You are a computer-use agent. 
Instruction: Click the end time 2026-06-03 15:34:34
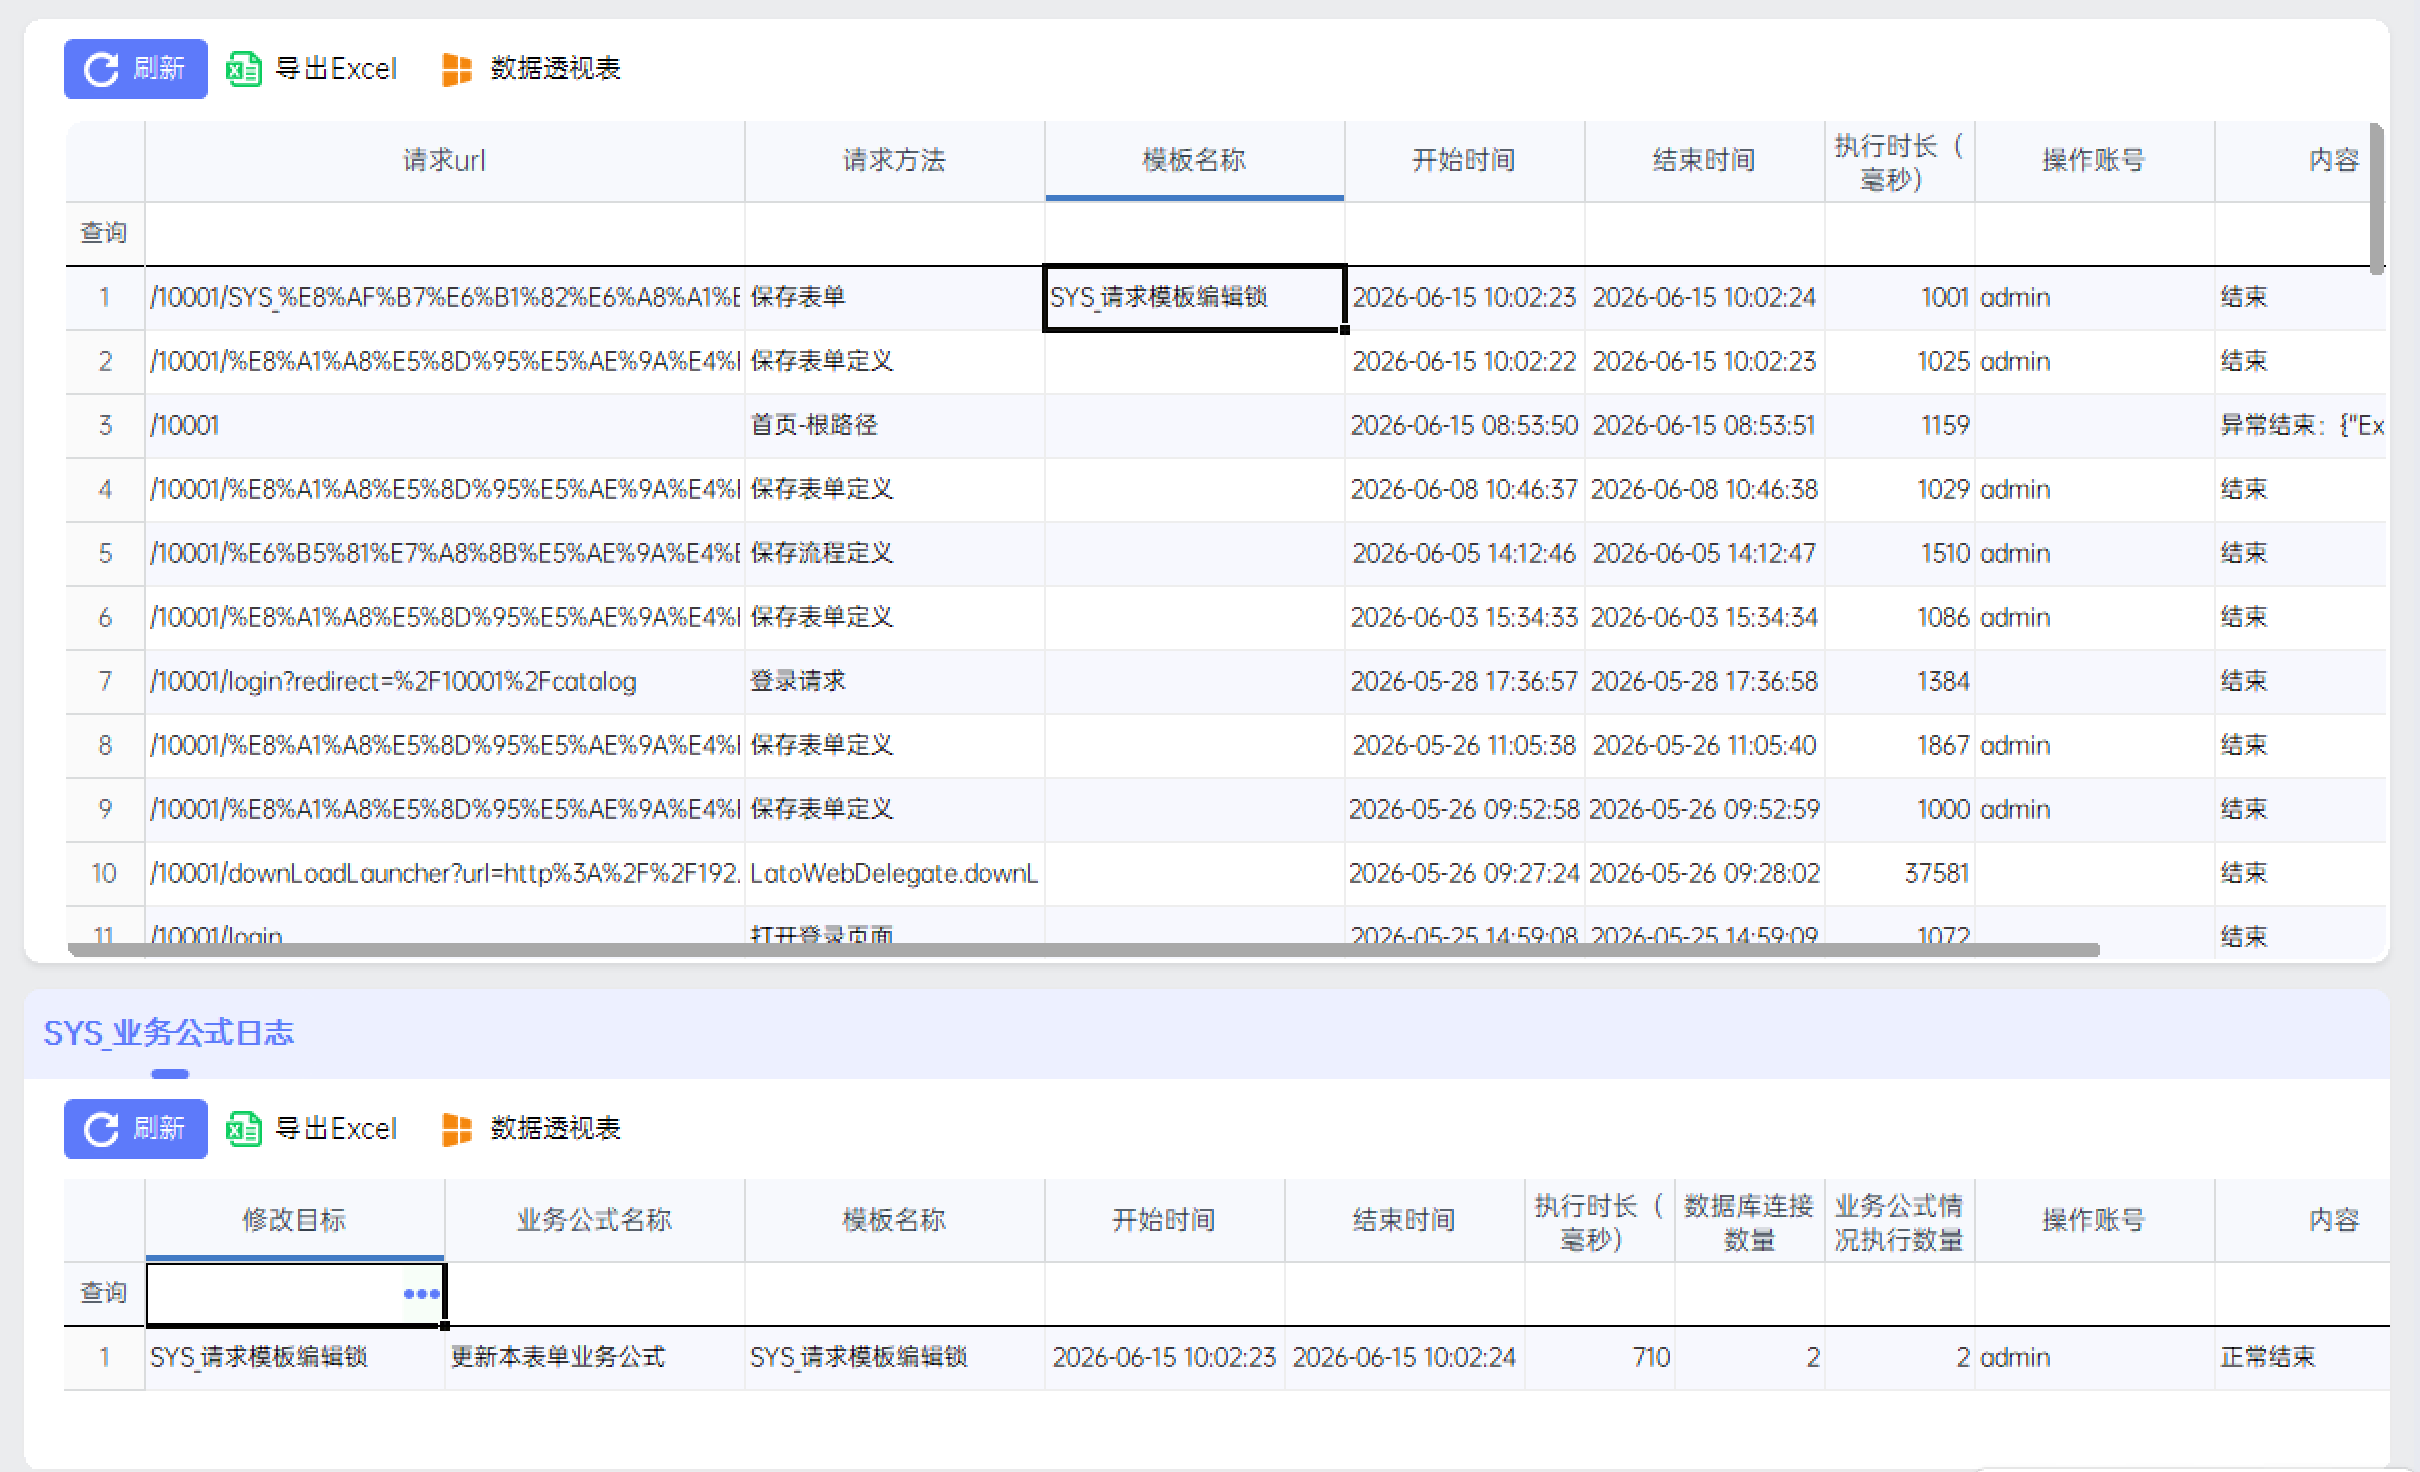1704,618
